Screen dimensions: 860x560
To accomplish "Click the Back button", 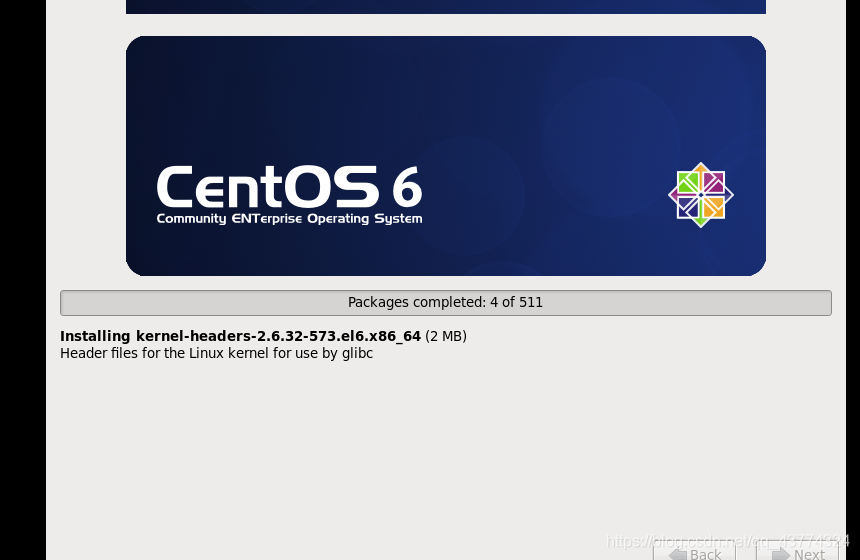I will tap(694, 552).
